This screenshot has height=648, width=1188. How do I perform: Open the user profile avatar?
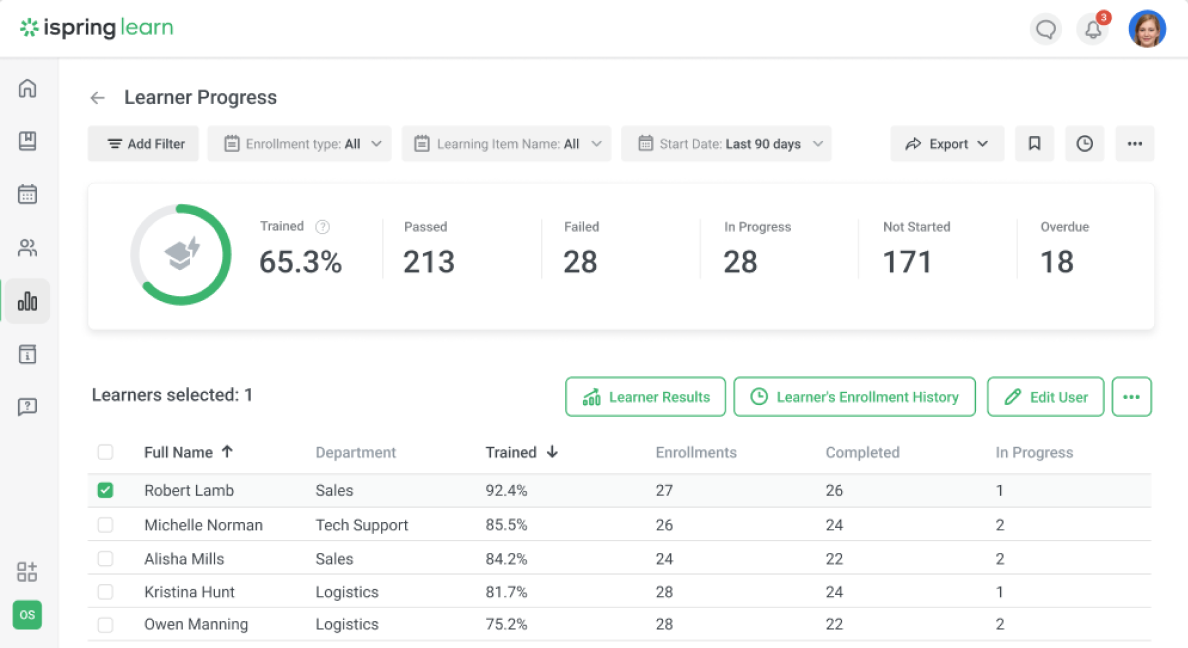point(1147,30)
